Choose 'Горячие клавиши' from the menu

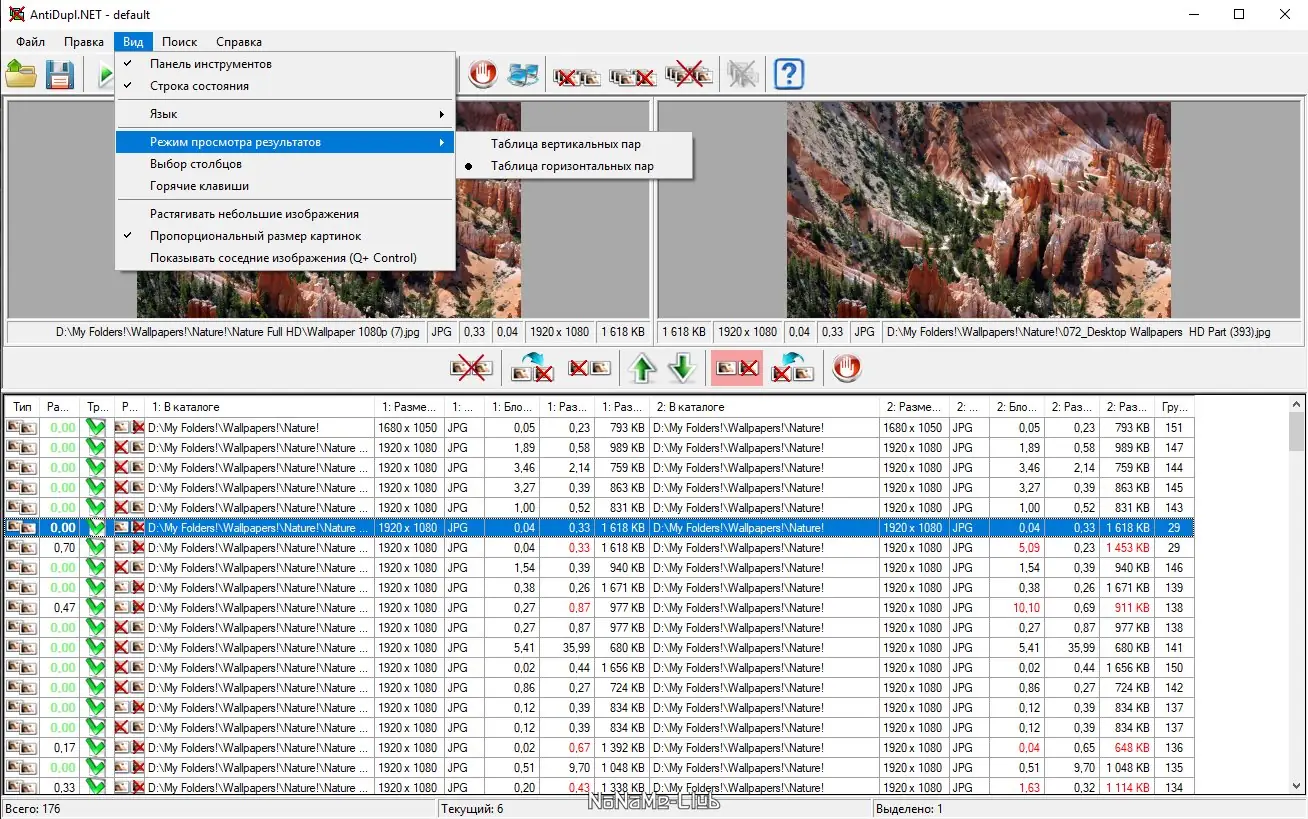click(285, 186)
